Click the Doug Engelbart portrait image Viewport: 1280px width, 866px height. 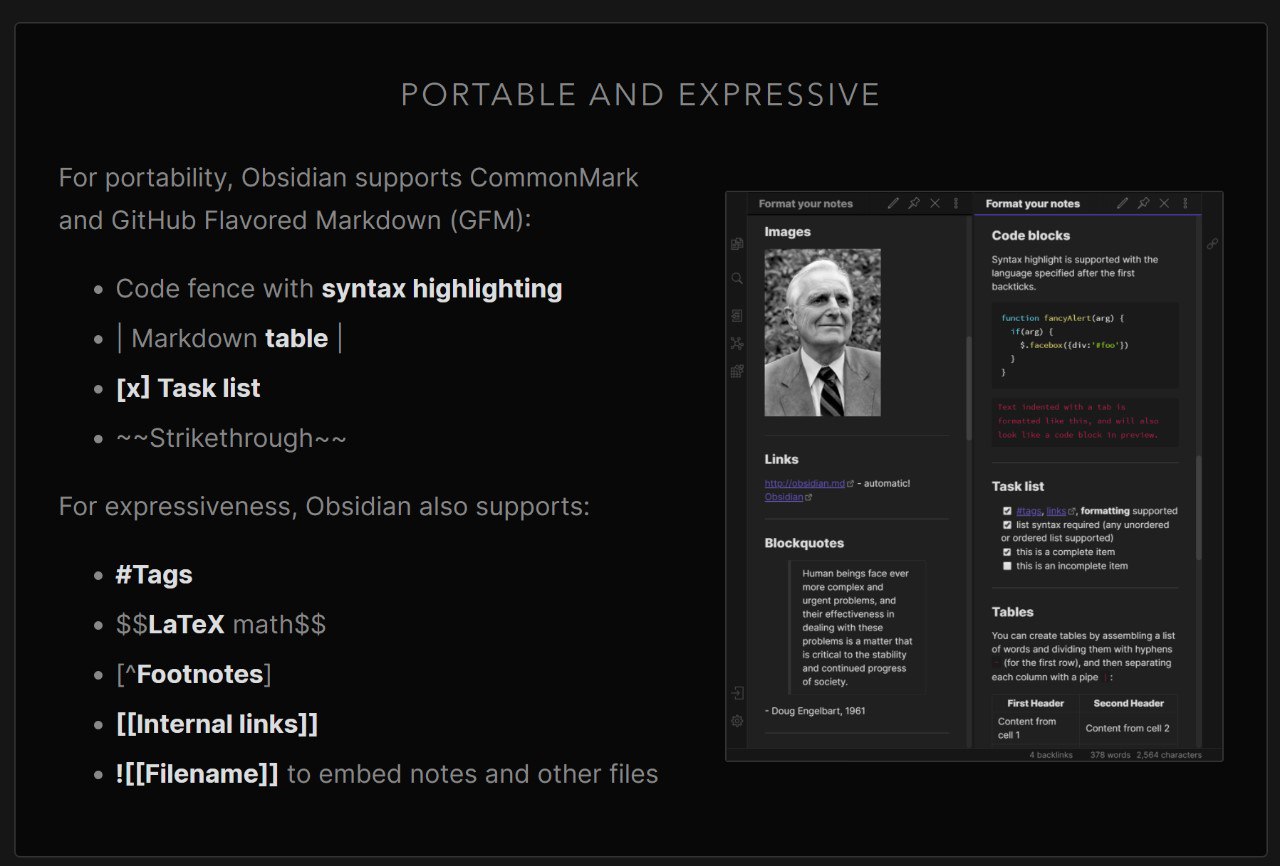tap(823, 332)
